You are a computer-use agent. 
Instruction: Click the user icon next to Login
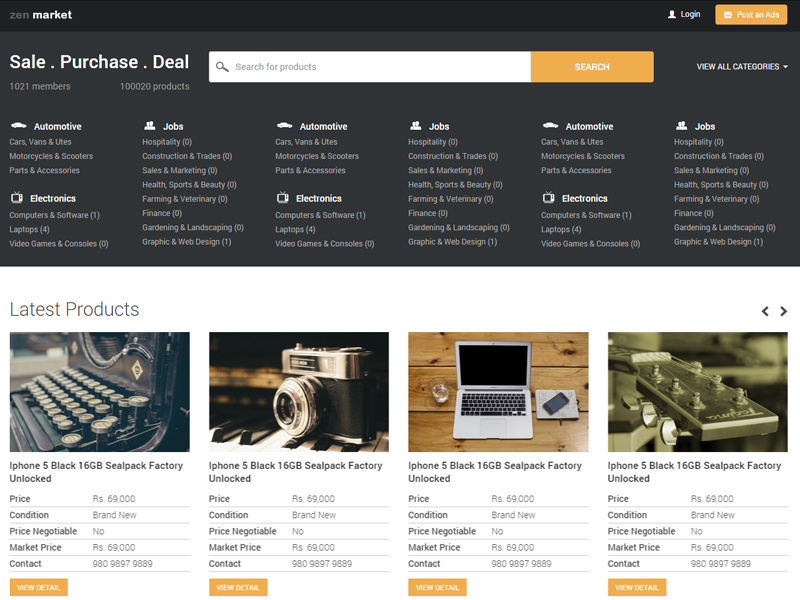point(671,14)
